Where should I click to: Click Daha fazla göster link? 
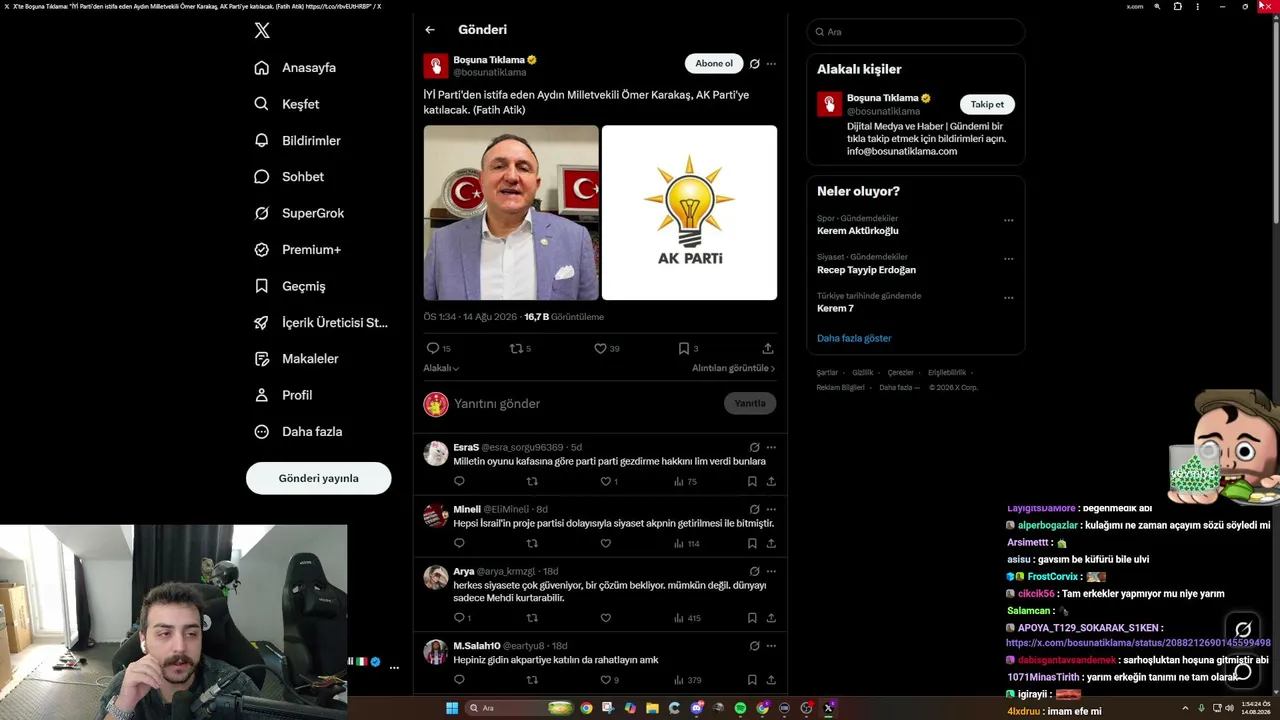(854, 338)
